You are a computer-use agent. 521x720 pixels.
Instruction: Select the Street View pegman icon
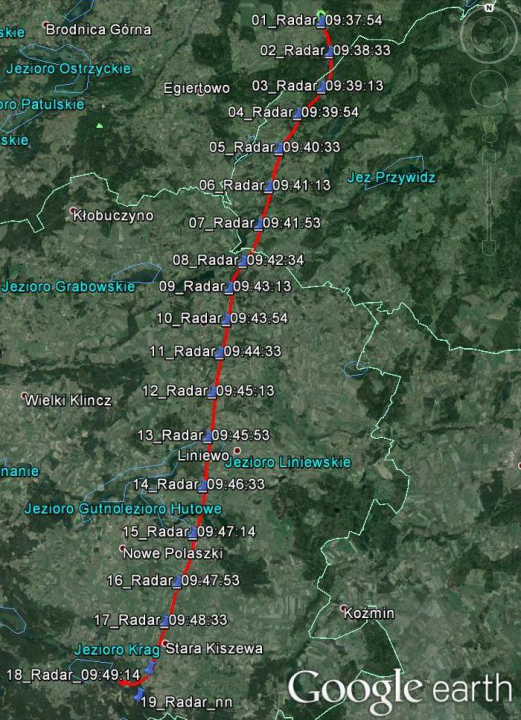(489, 129)
